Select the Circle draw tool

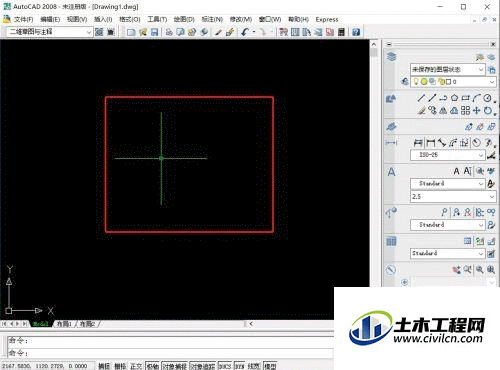[x=487, y=98]
